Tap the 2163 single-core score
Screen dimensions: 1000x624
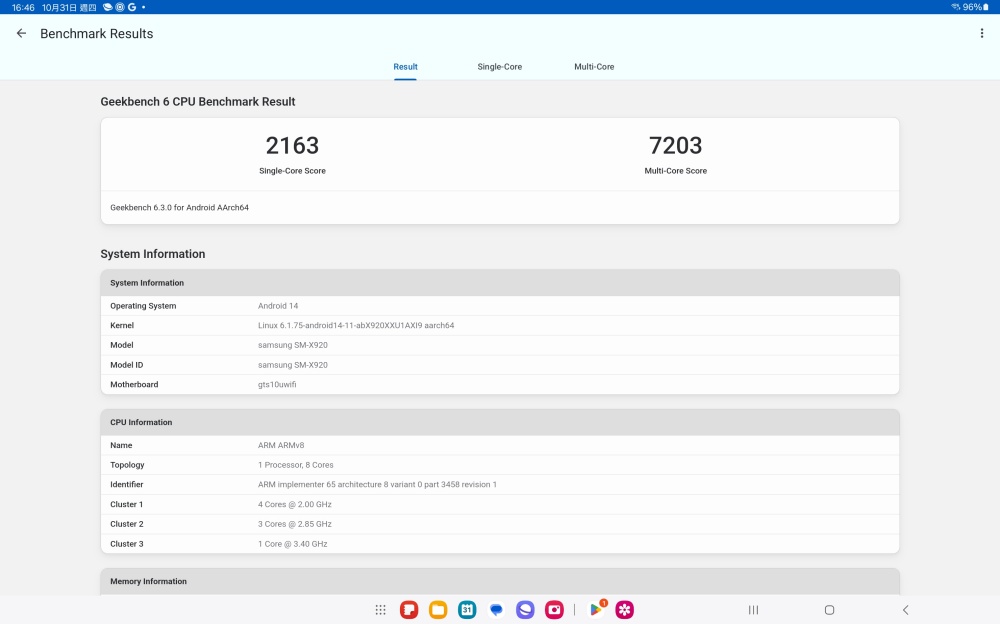click(x=292, y=145)
